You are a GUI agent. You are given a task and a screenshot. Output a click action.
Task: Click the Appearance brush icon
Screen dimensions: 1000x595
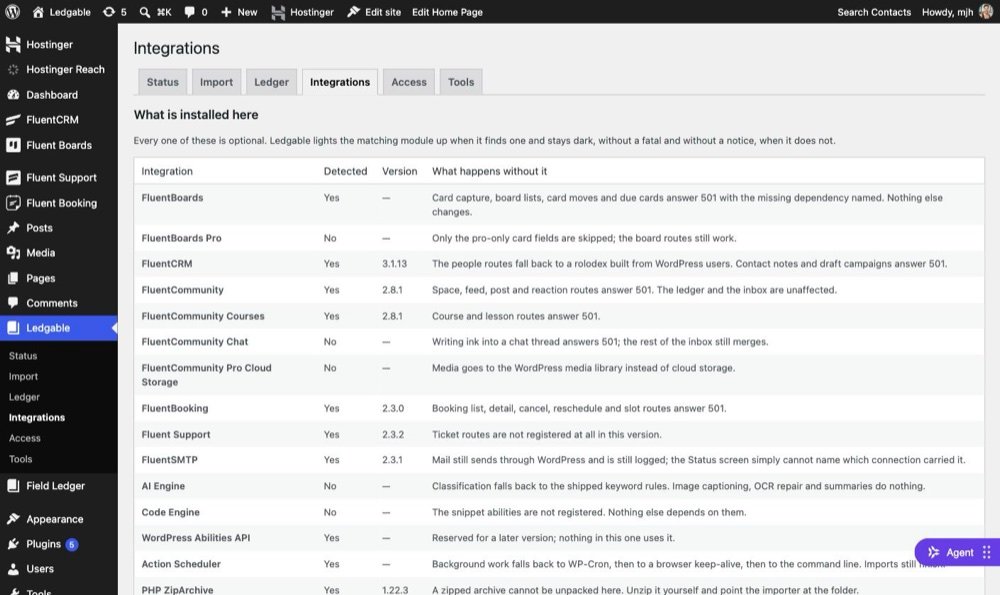(x=13, y=518)
